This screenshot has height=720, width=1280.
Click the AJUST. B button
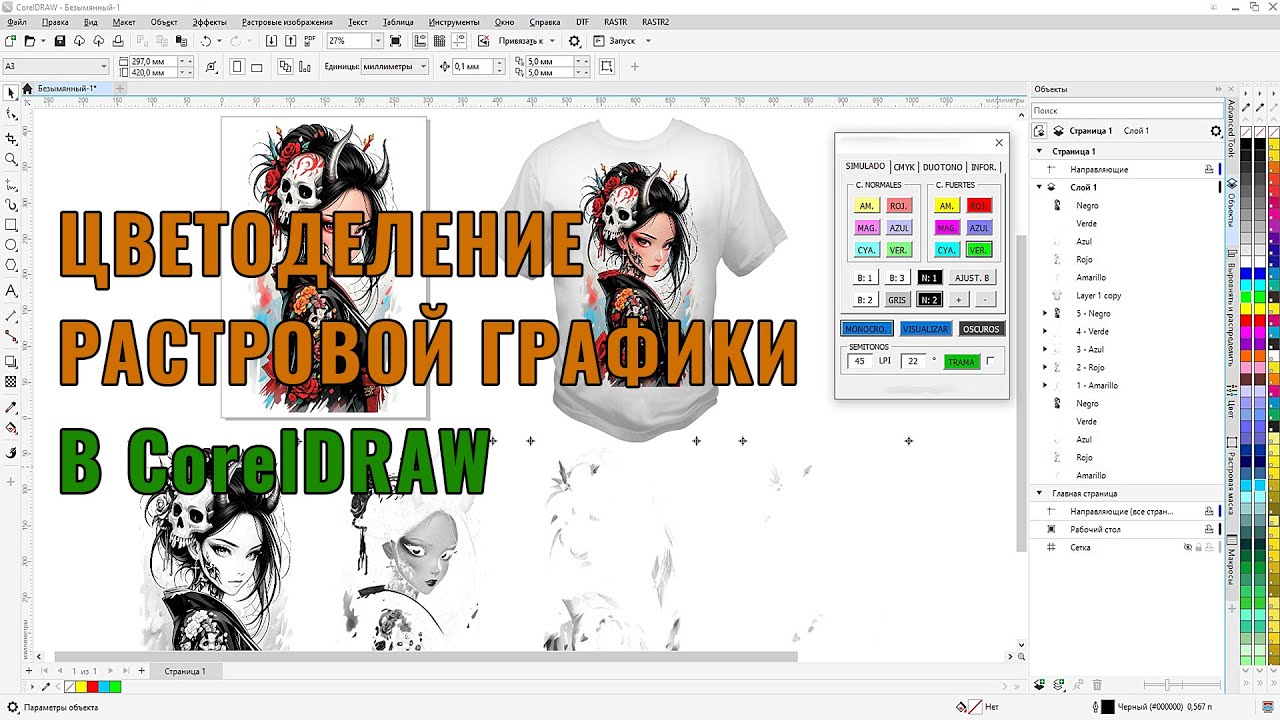coord(972,278)
